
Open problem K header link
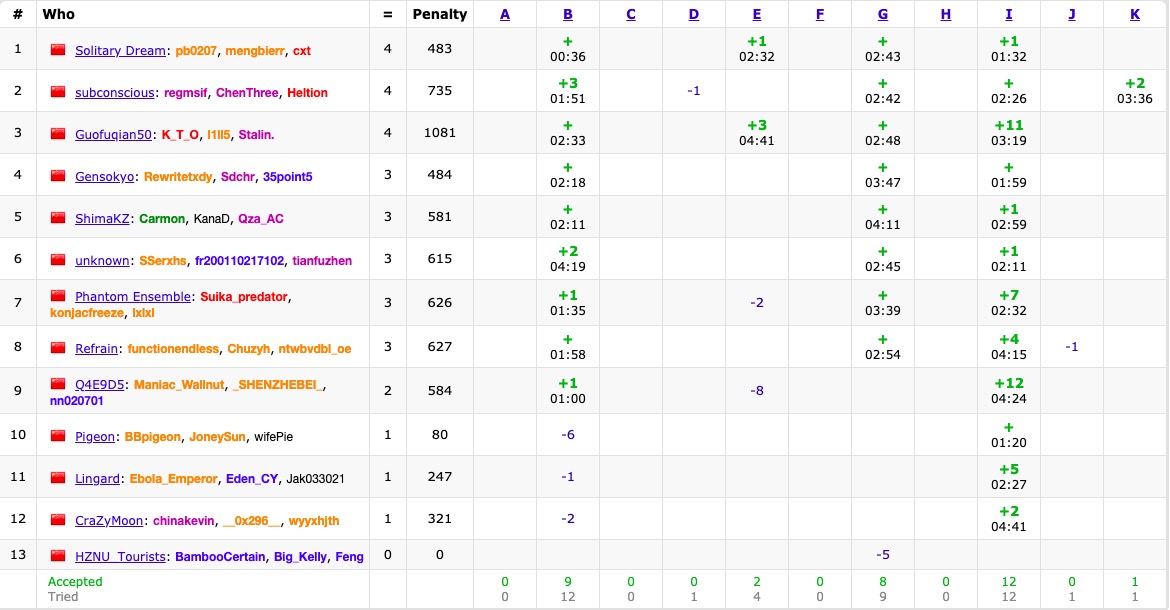coord(1134,14)
